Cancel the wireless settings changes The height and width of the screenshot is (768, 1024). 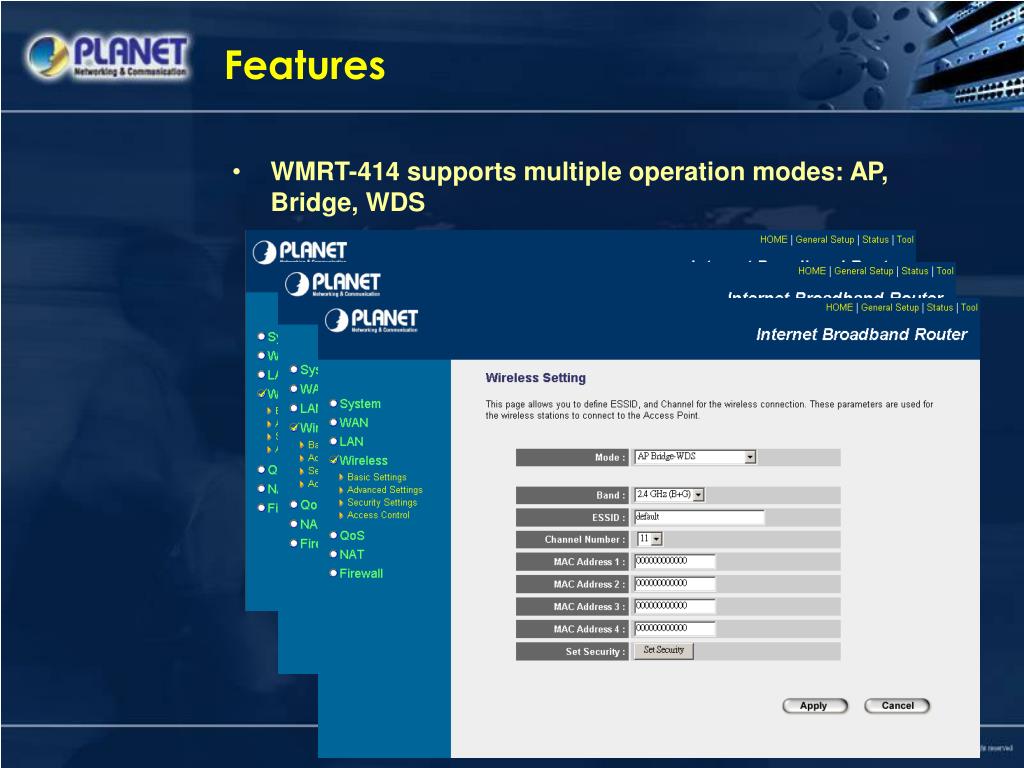[897, 706]
